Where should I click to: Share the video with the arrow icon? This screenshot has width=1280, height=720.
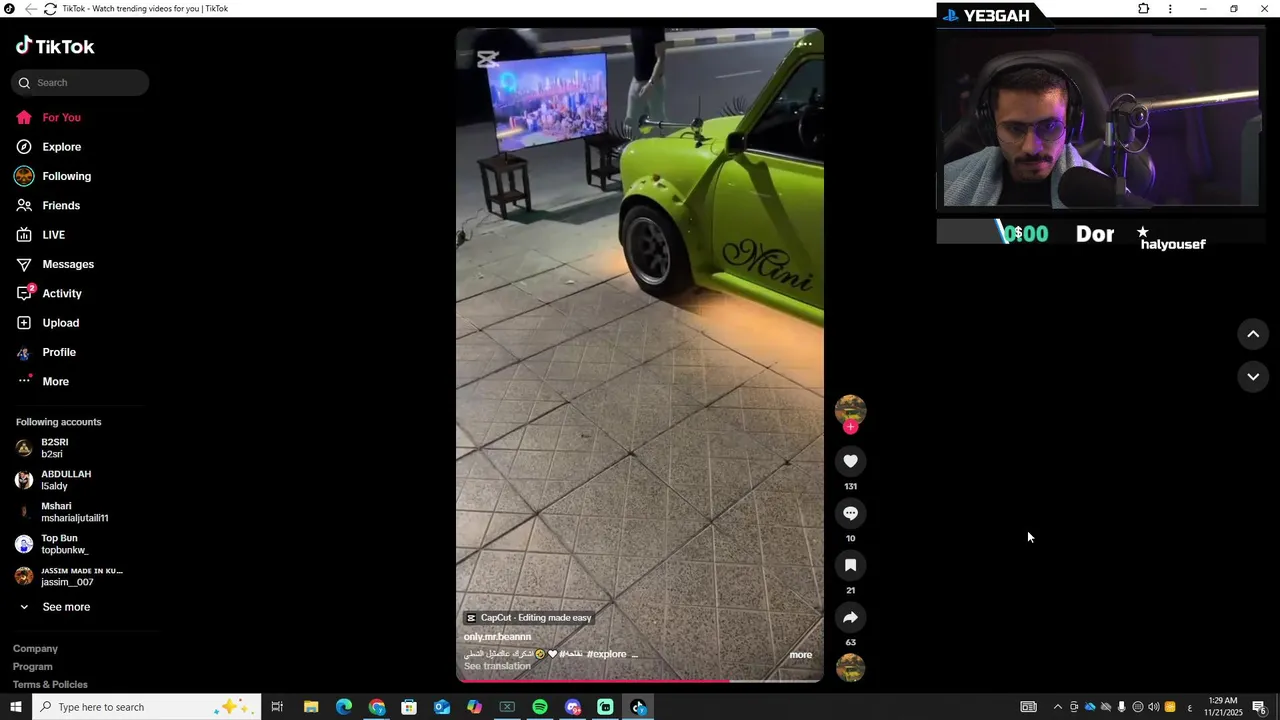pyautogui.click(x=850, y=617)
